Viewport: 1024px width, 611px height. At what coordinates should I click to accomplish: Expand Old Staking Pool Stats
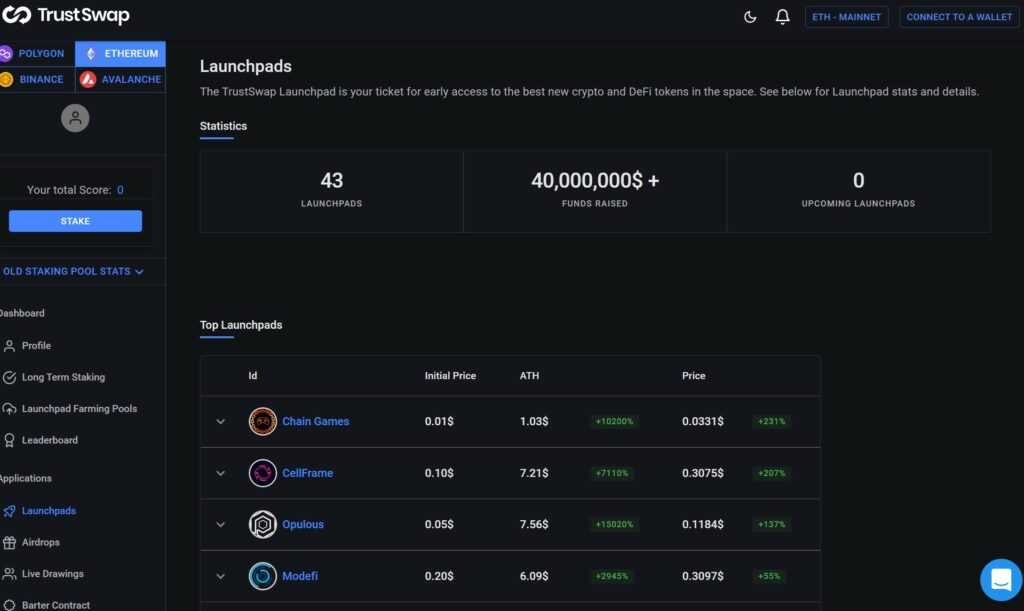pyautogui.click(x=74, y=271)
